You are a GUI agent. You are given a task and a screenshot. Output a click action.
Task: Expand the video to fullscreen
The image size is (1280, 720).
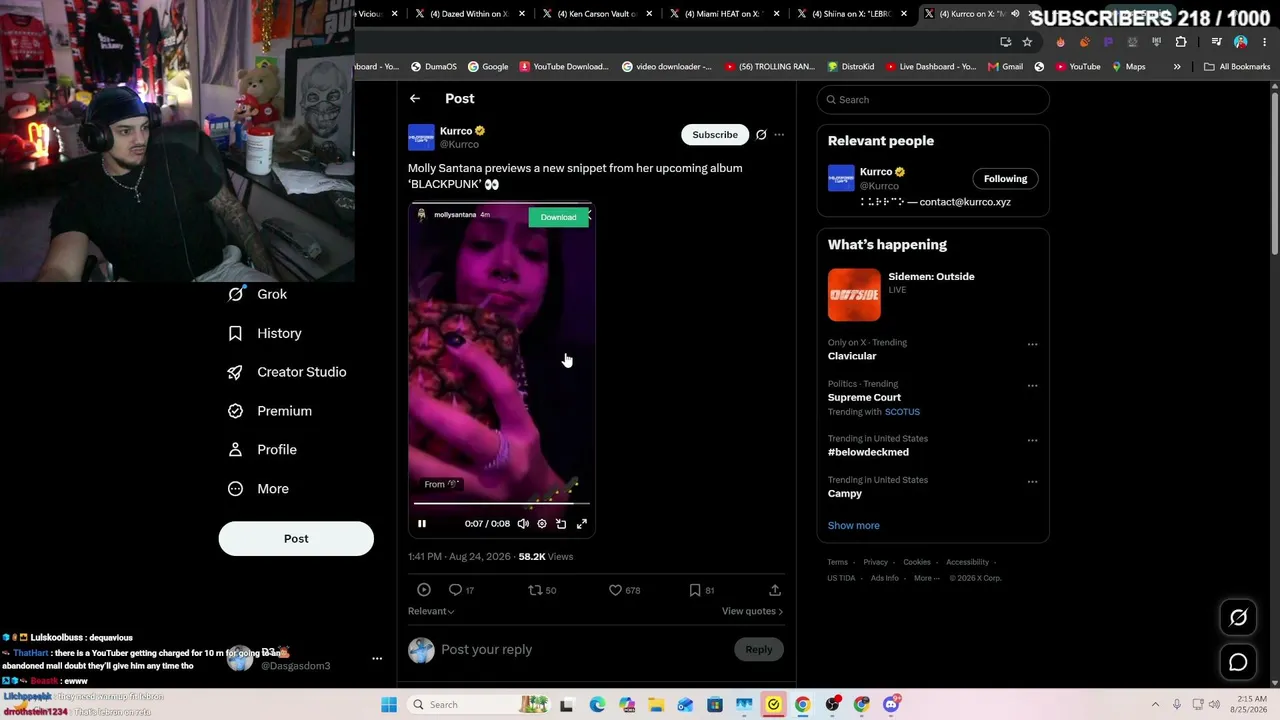click(x=582, y=524)
